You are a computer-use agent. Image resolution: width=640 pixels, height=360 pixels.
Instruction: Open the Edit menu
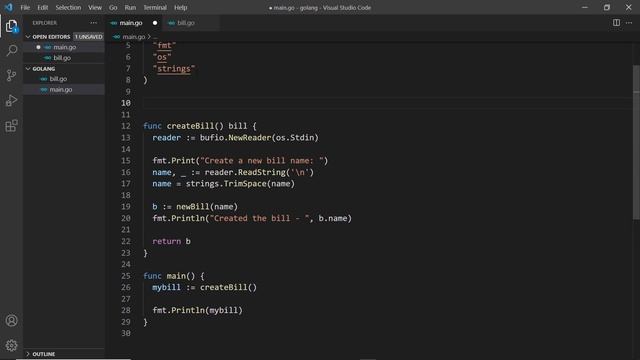42,7
